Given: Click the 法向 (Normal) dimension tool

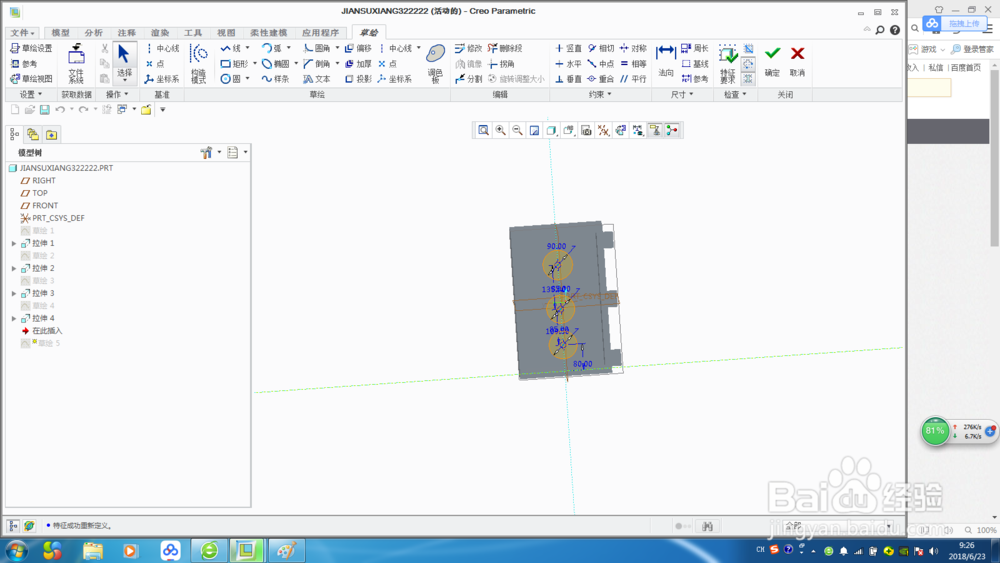Looking at the screenshot, I should coord(666,61).
